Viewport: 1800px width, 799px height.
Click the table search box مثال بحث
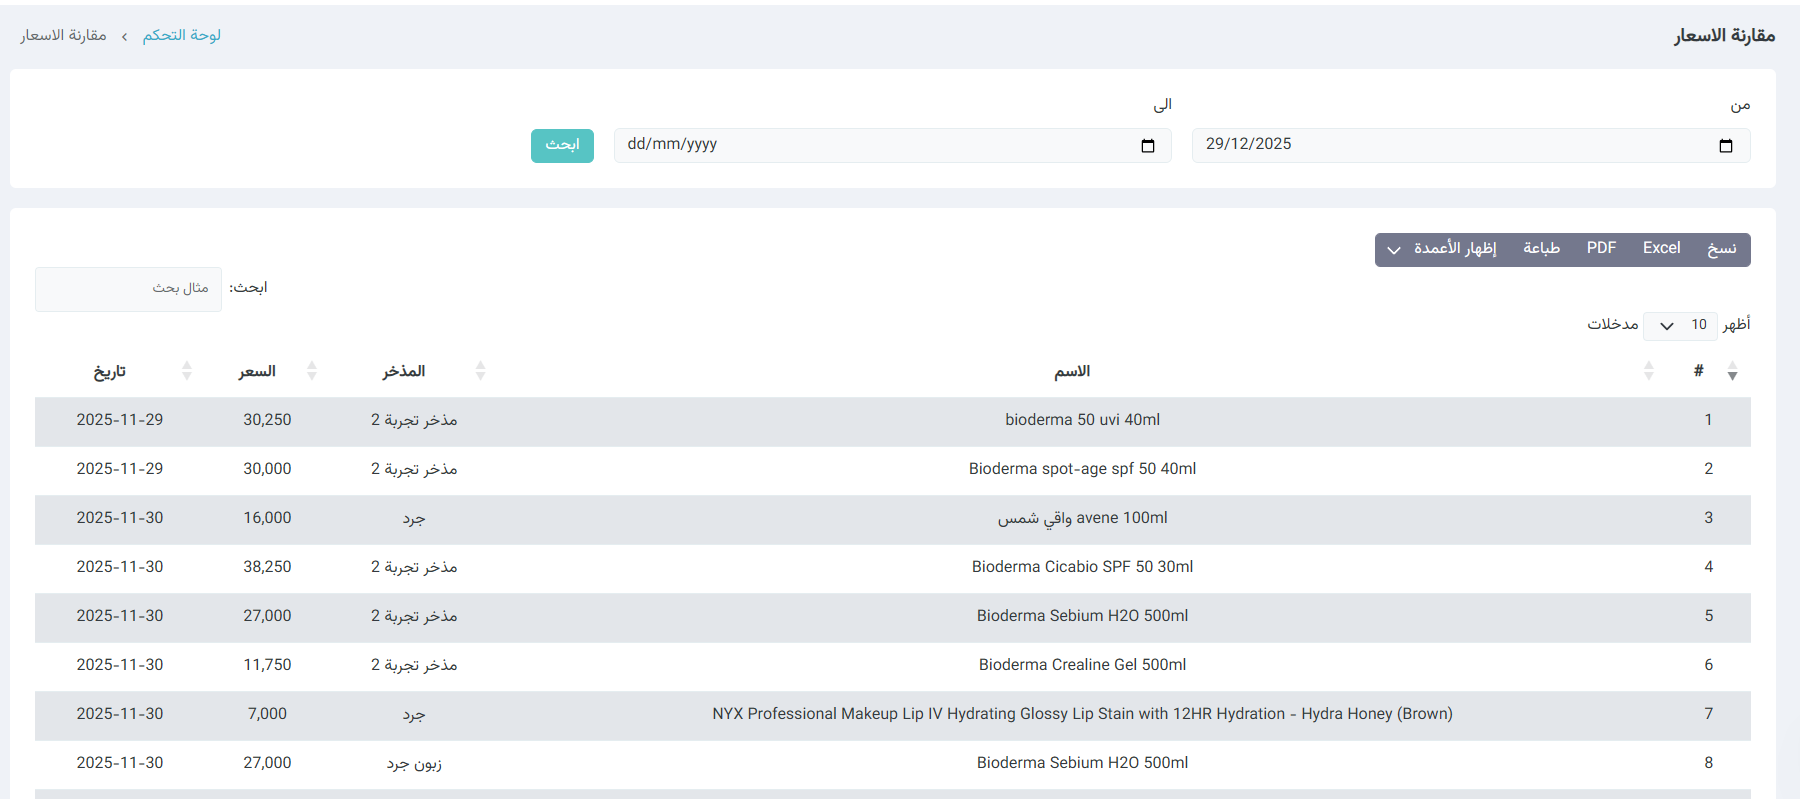(128, 289)
